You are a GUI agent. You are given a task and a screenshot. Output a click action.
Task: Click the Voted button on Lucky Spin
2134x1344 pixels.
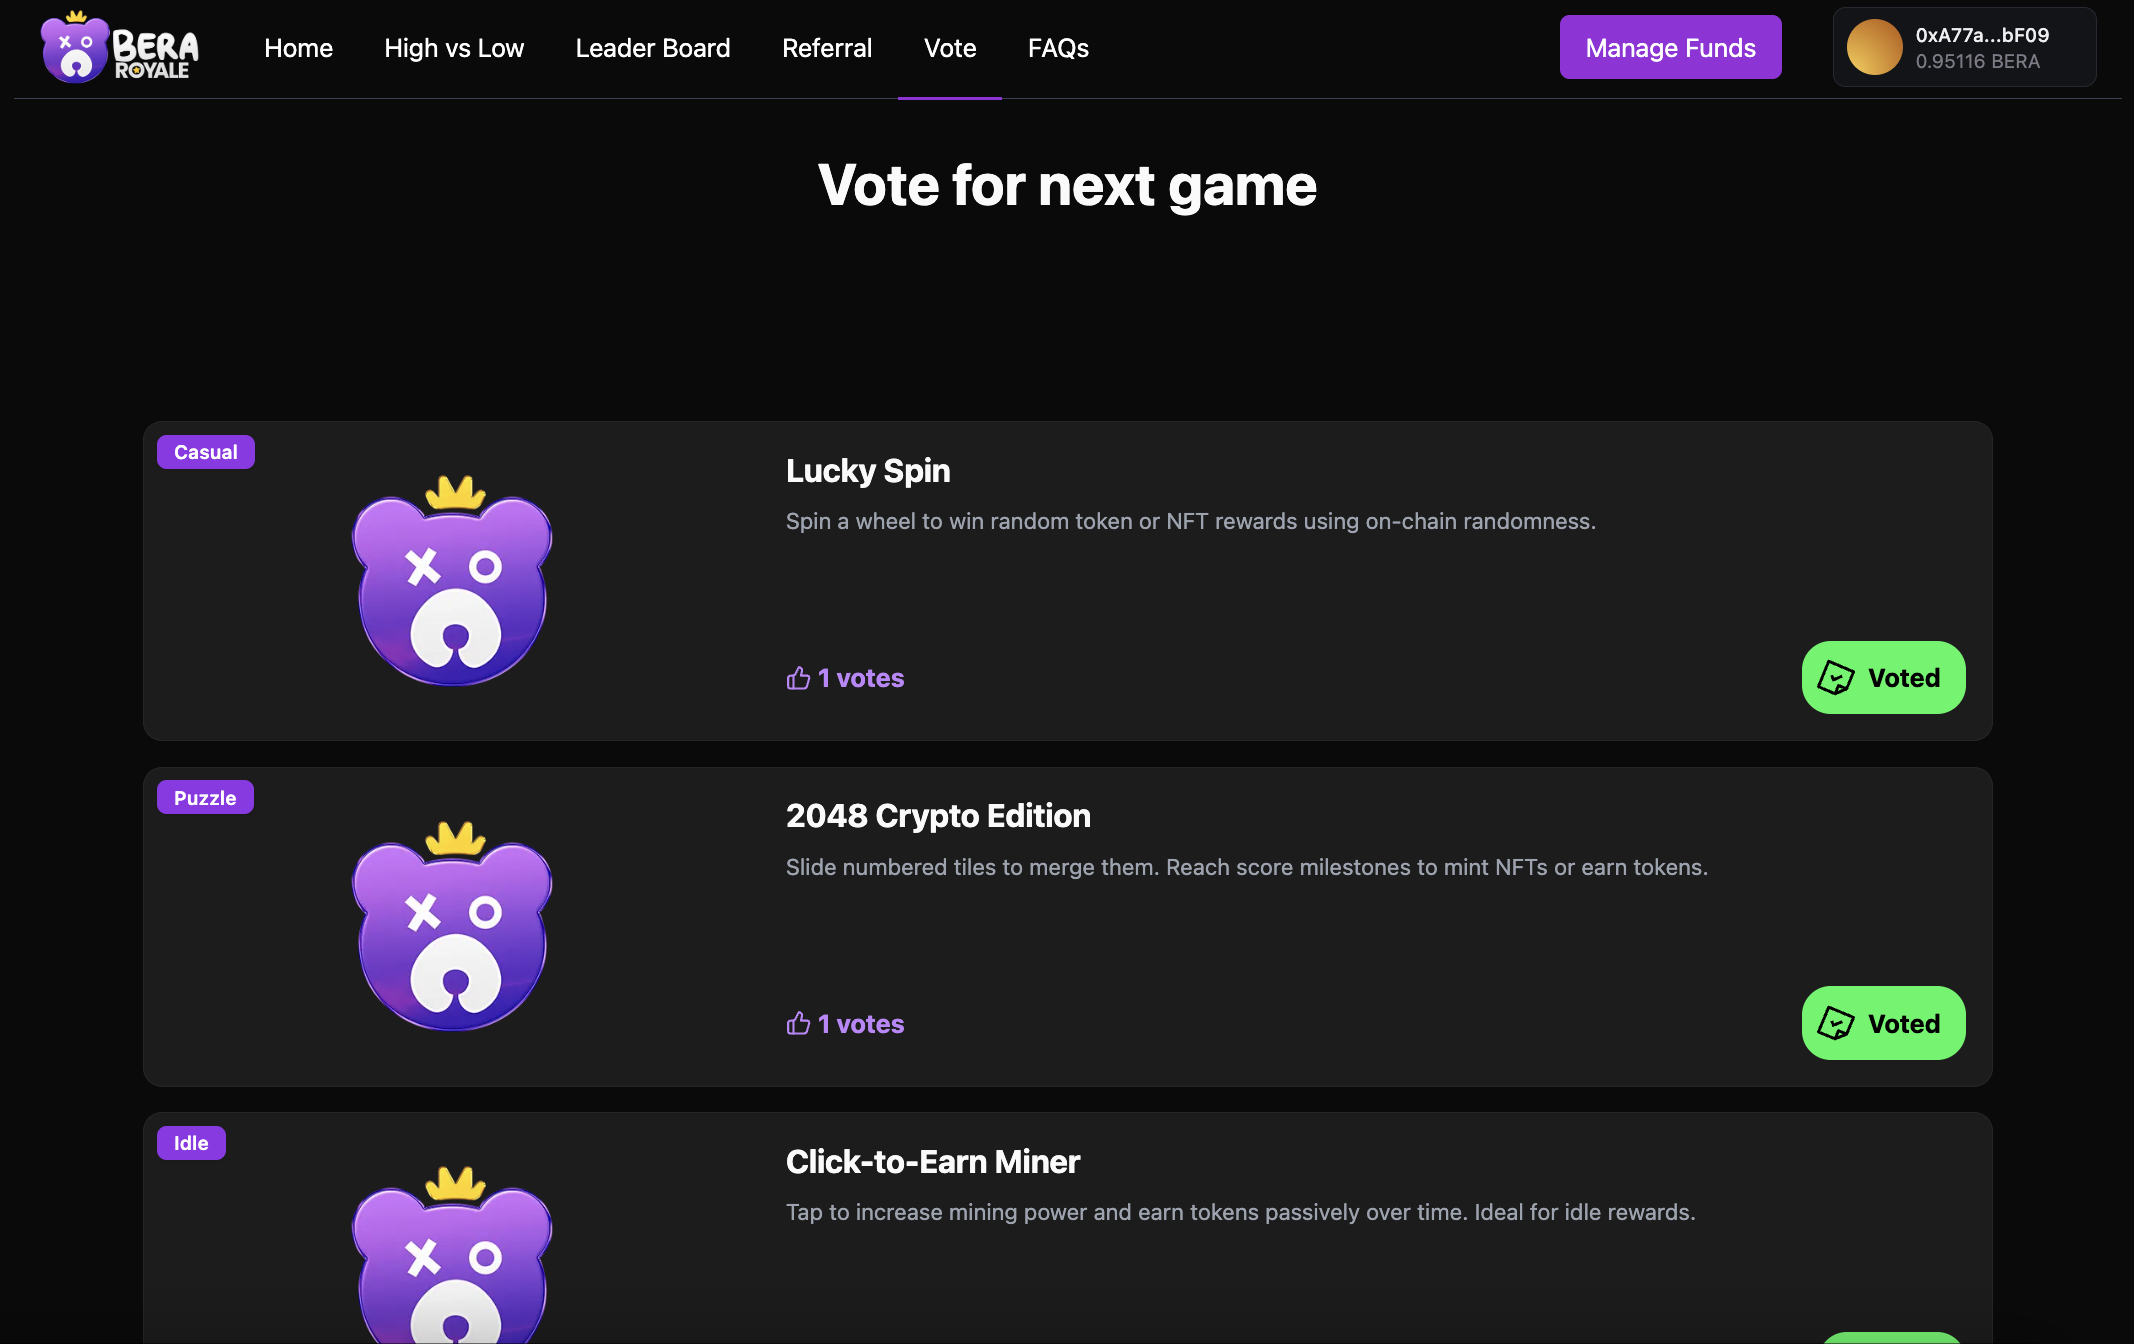coord(1883,677)
